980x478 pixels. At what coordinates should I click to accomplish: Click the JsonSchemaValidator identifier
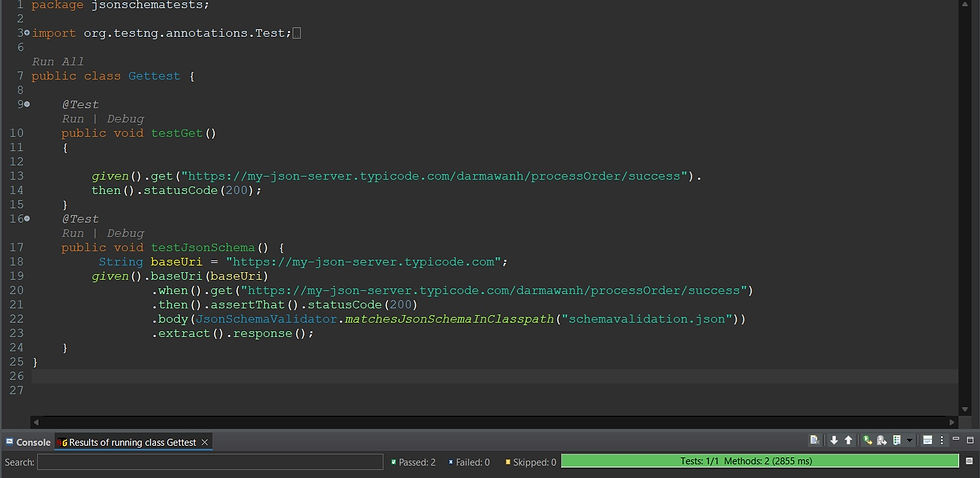267,319
